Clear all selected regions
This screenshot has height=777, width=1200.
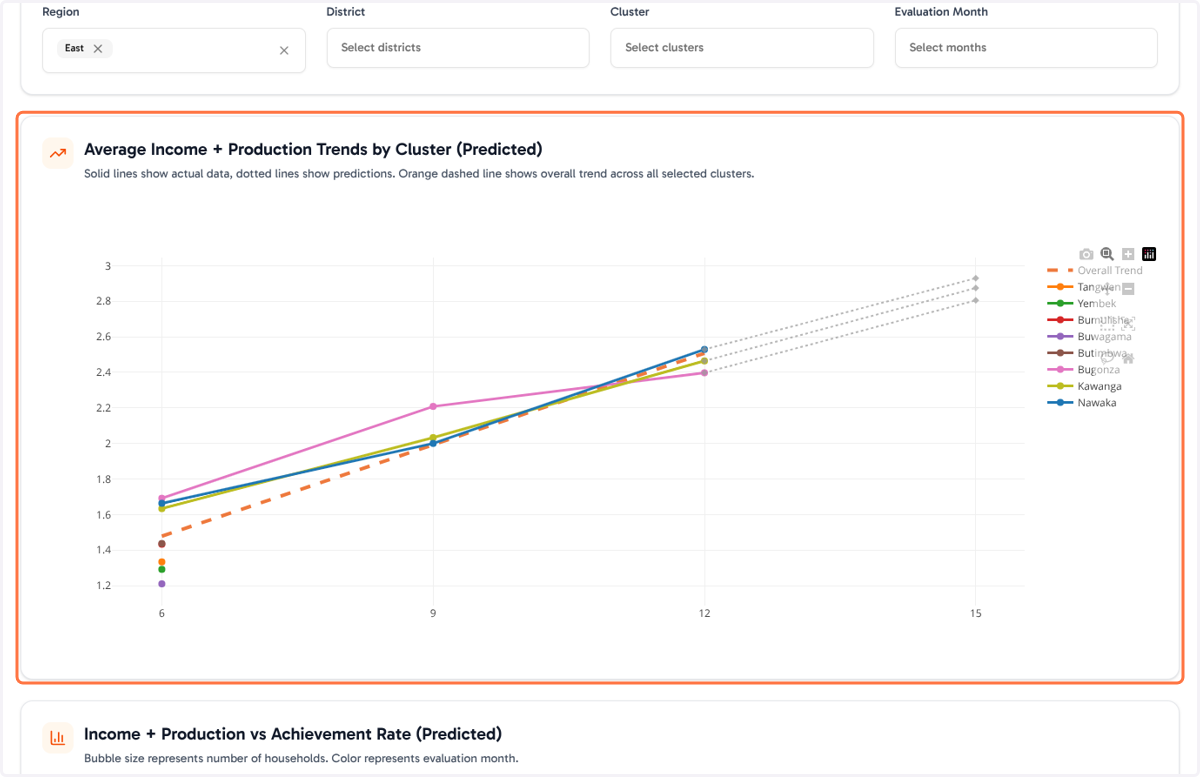(284, 51)
